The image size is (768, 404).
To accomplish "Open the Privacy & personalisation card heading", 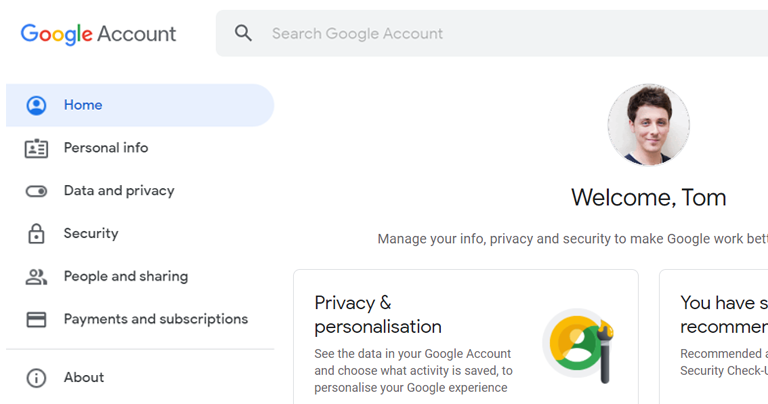I will pos(378,314).
